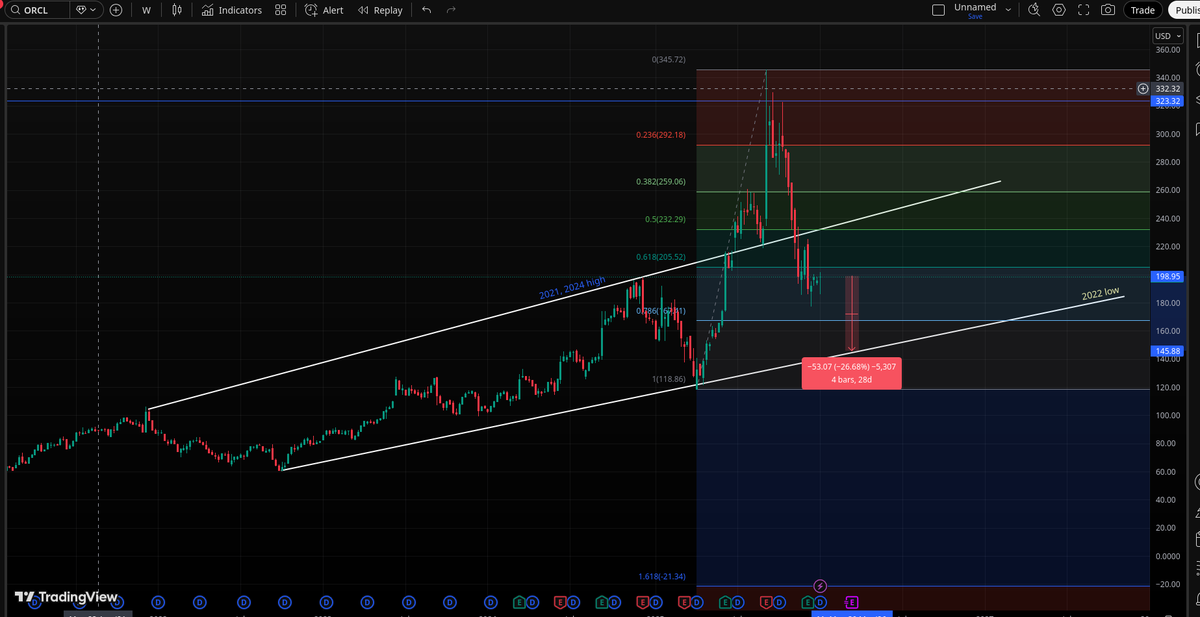Select the 323.32 blue price label
1200x617 pixels.
click(x=1168, y=101)
